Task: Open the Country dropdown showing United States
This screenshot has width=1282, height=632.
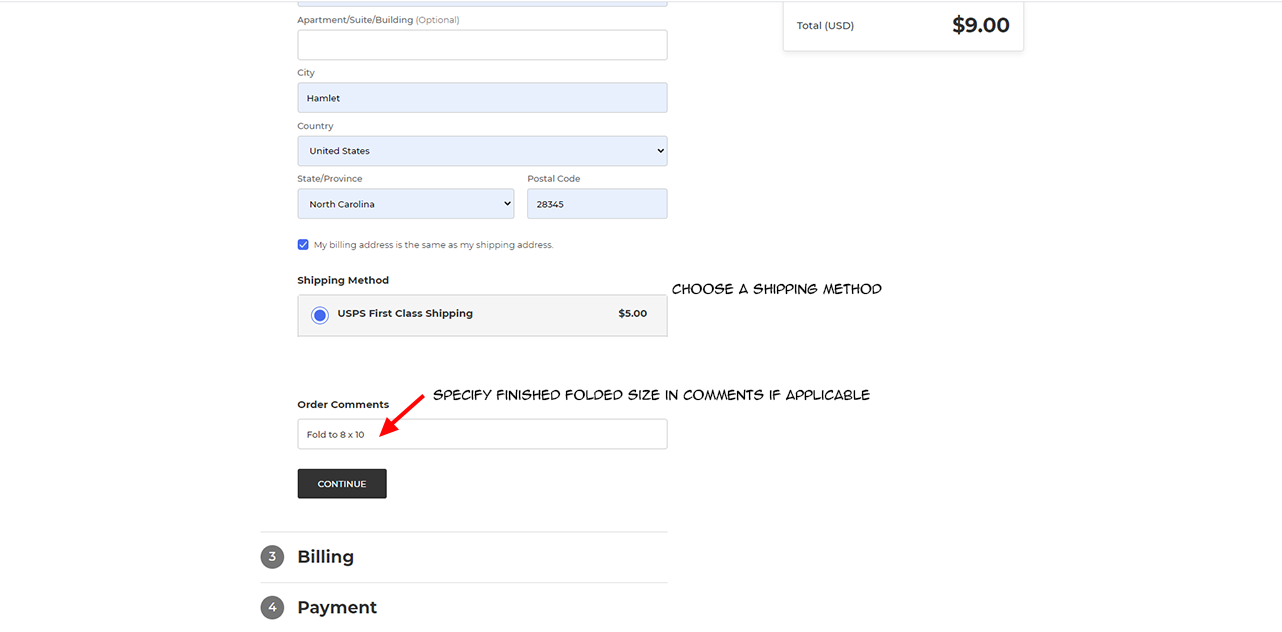Action: (x=482, y=151)
